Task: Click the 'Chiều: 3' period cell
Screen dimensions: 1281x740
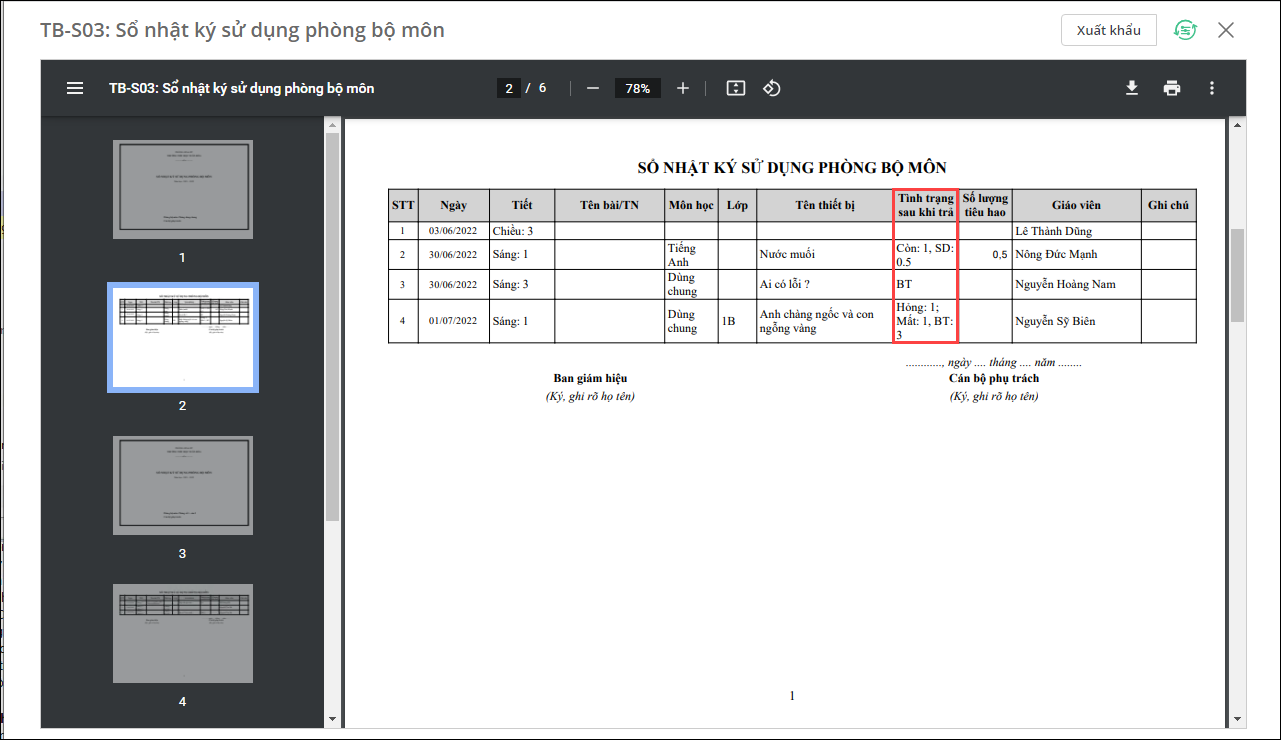Action: 522,231
